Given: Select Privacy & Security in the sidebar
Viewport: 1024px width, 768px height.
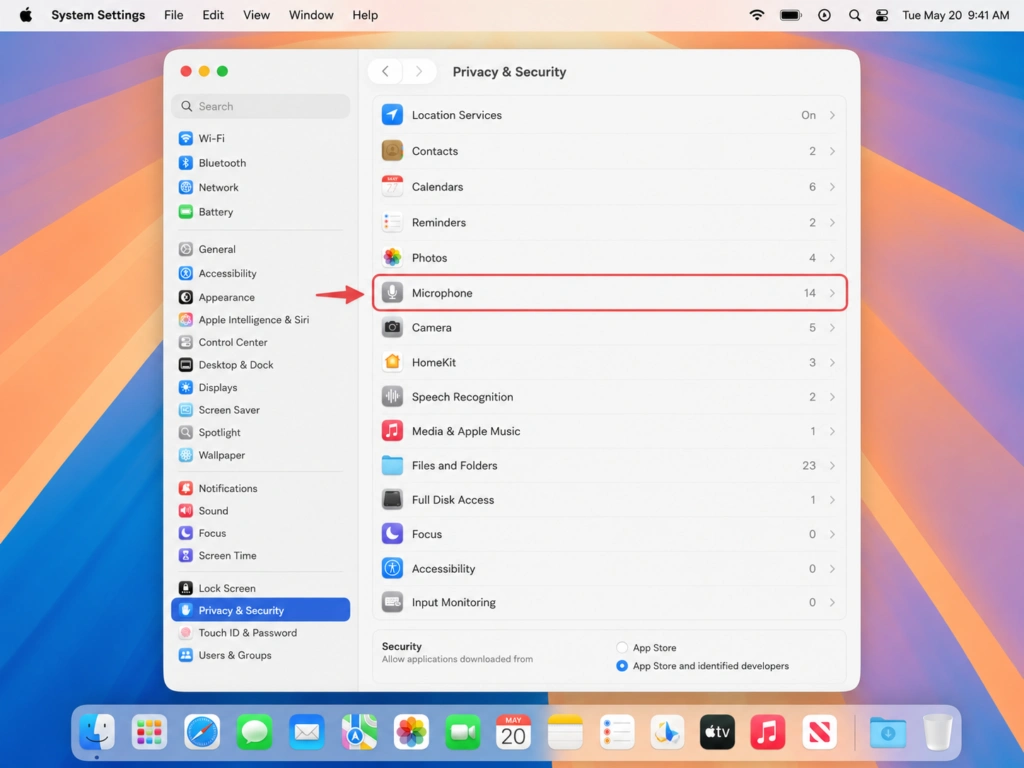Looking at the screenshot, I should pyautogui.click(x=261, y=610).
